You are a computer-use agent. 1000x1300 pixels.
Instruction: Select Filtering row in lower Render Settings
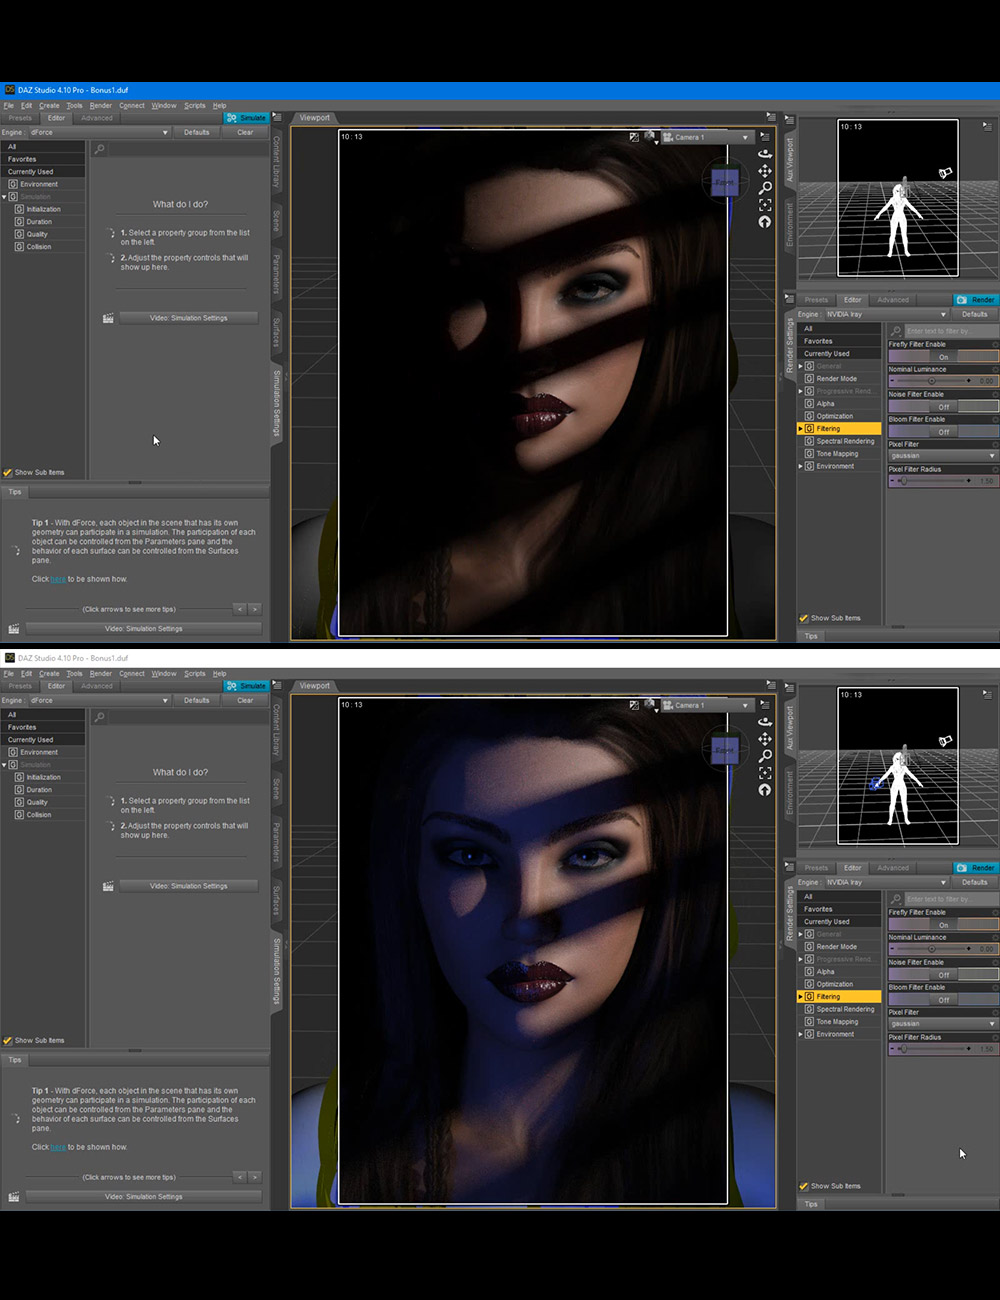pos(839,997)
